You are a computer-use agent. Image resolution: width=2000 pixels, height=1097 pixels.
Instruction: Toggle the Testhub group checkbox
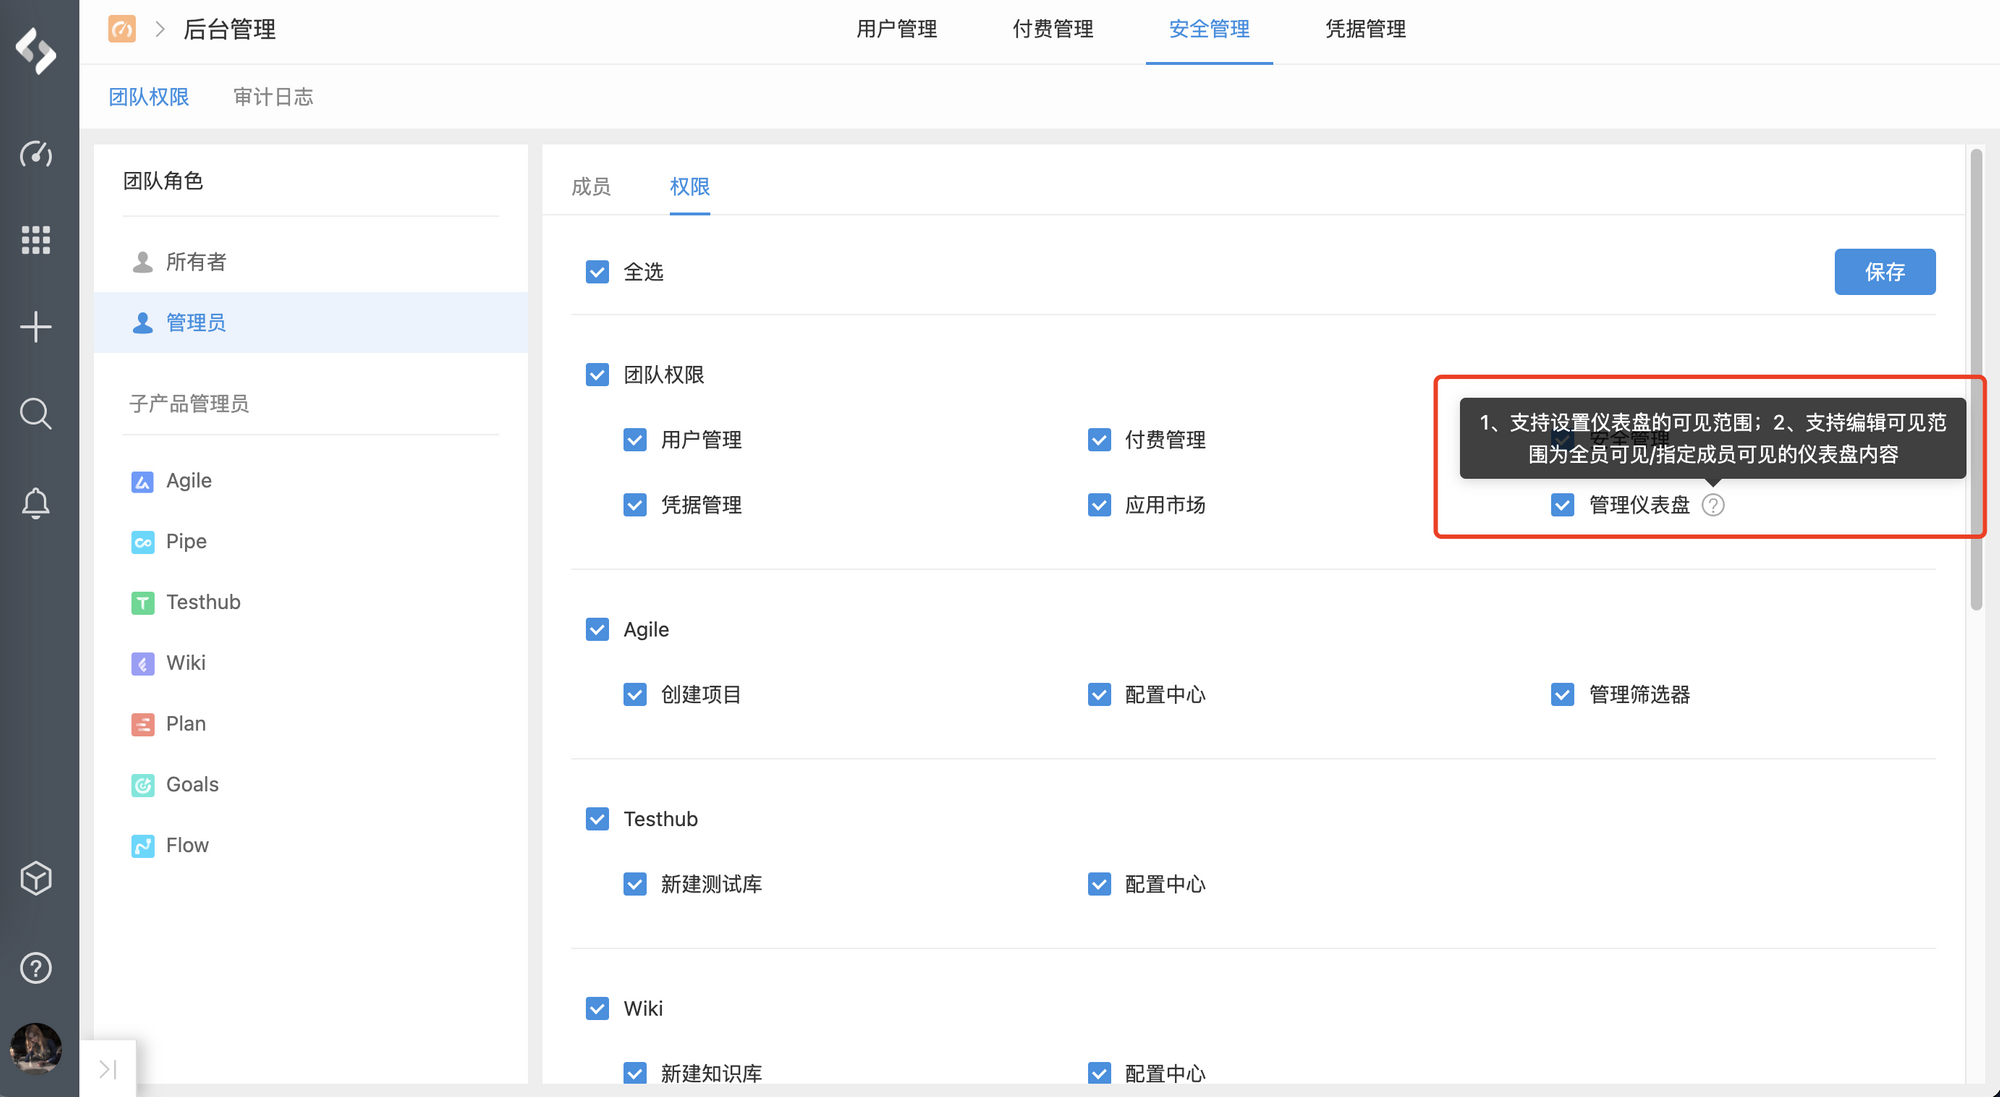click(x=597, y=819)
